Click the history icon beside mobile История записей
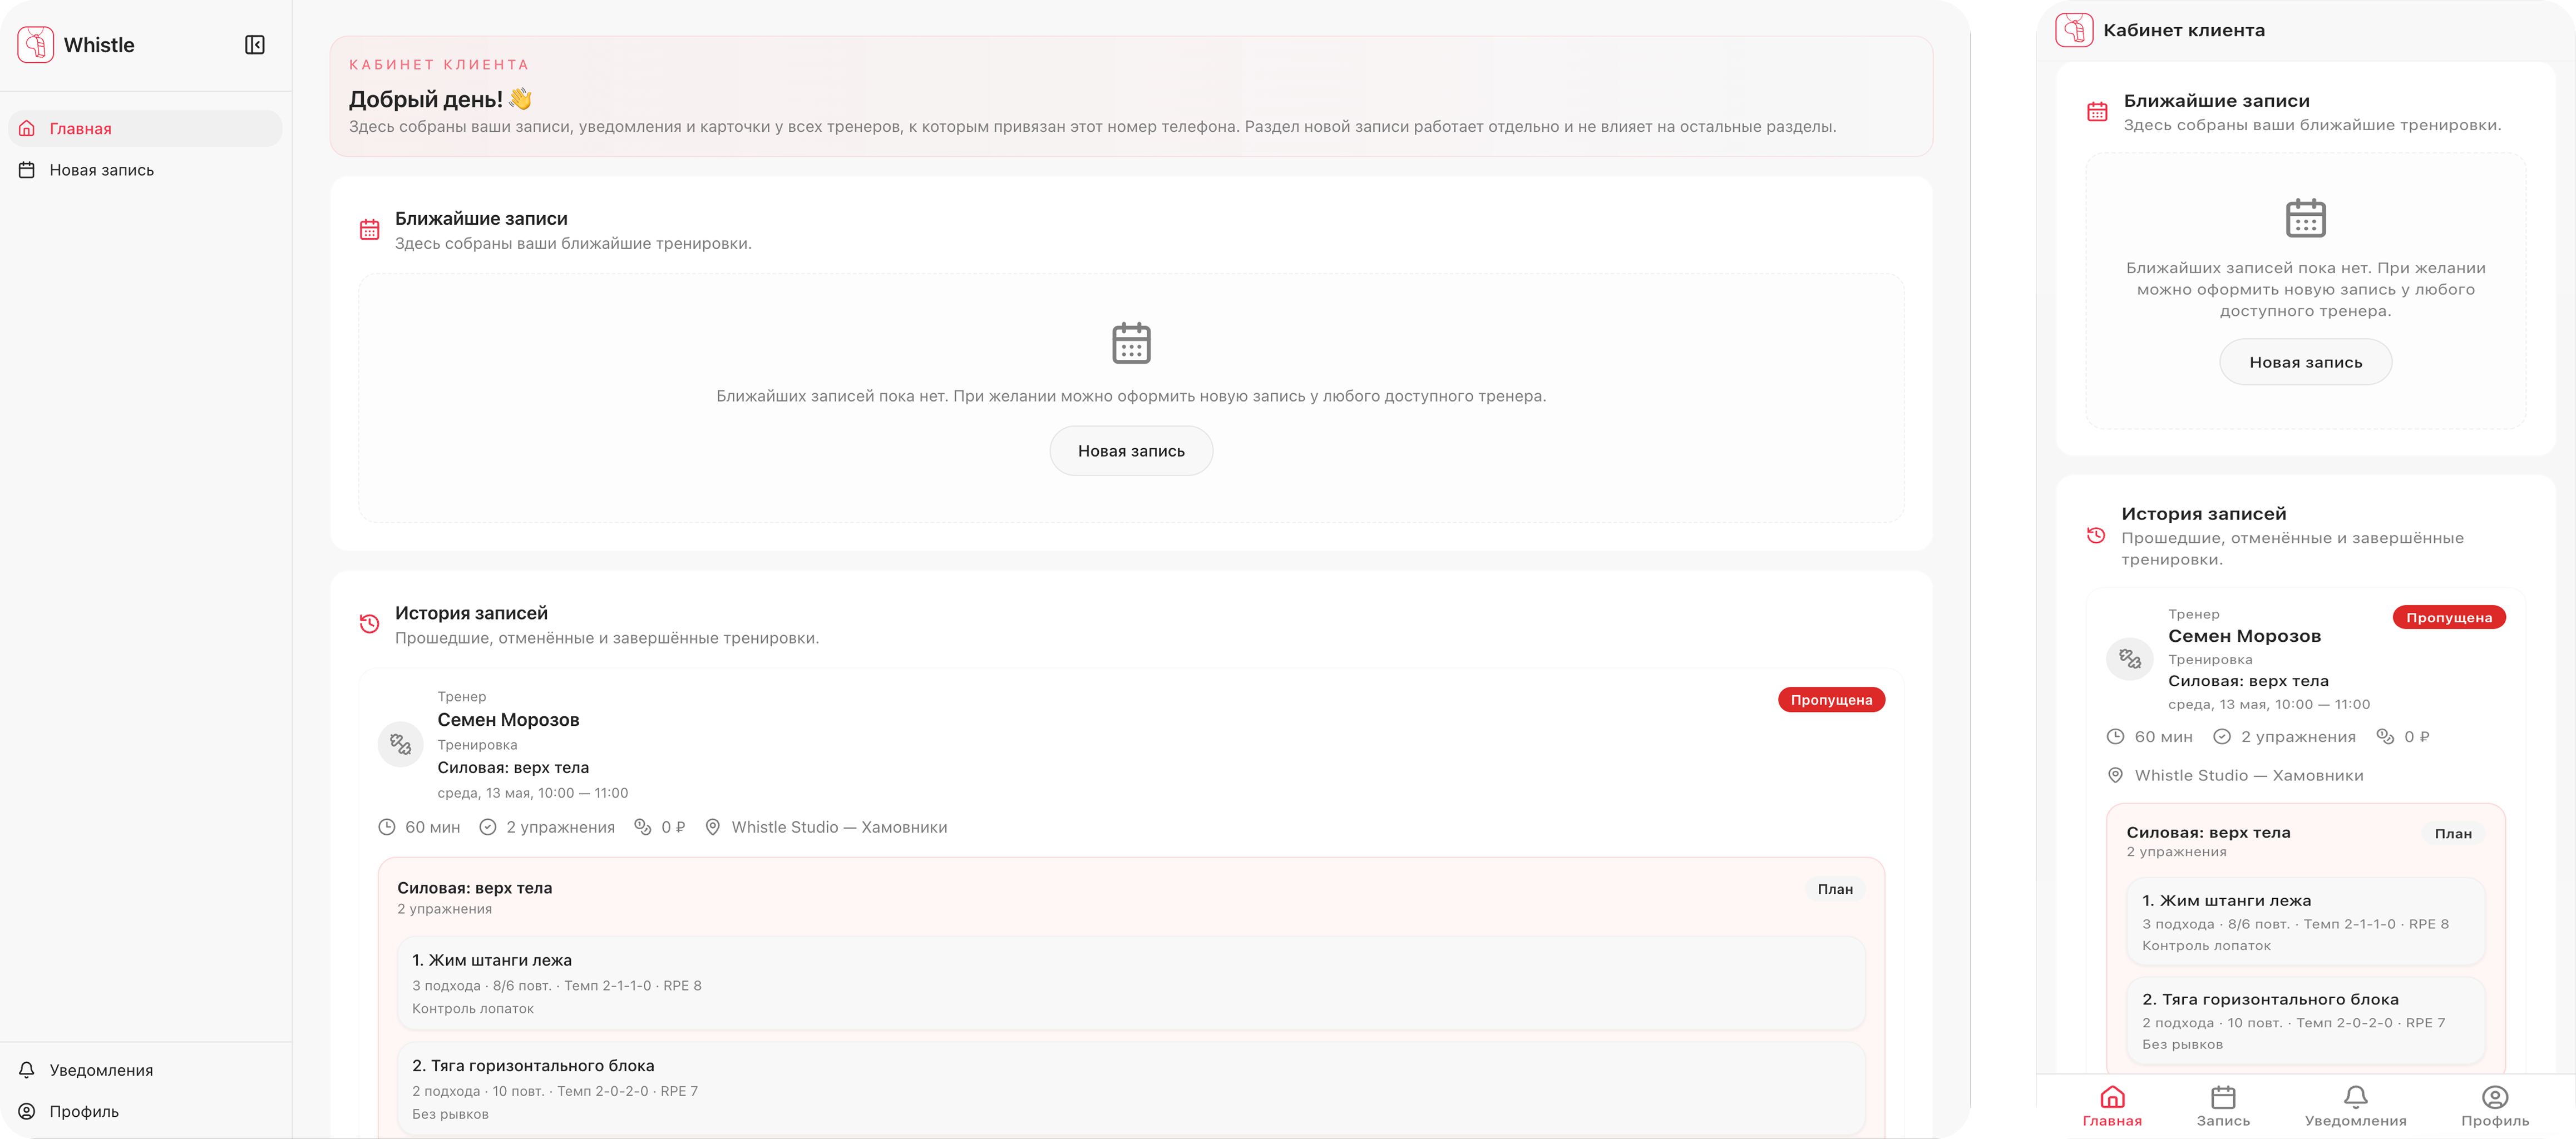Screen dimensions: 2576x1139 click(2096, 535)
